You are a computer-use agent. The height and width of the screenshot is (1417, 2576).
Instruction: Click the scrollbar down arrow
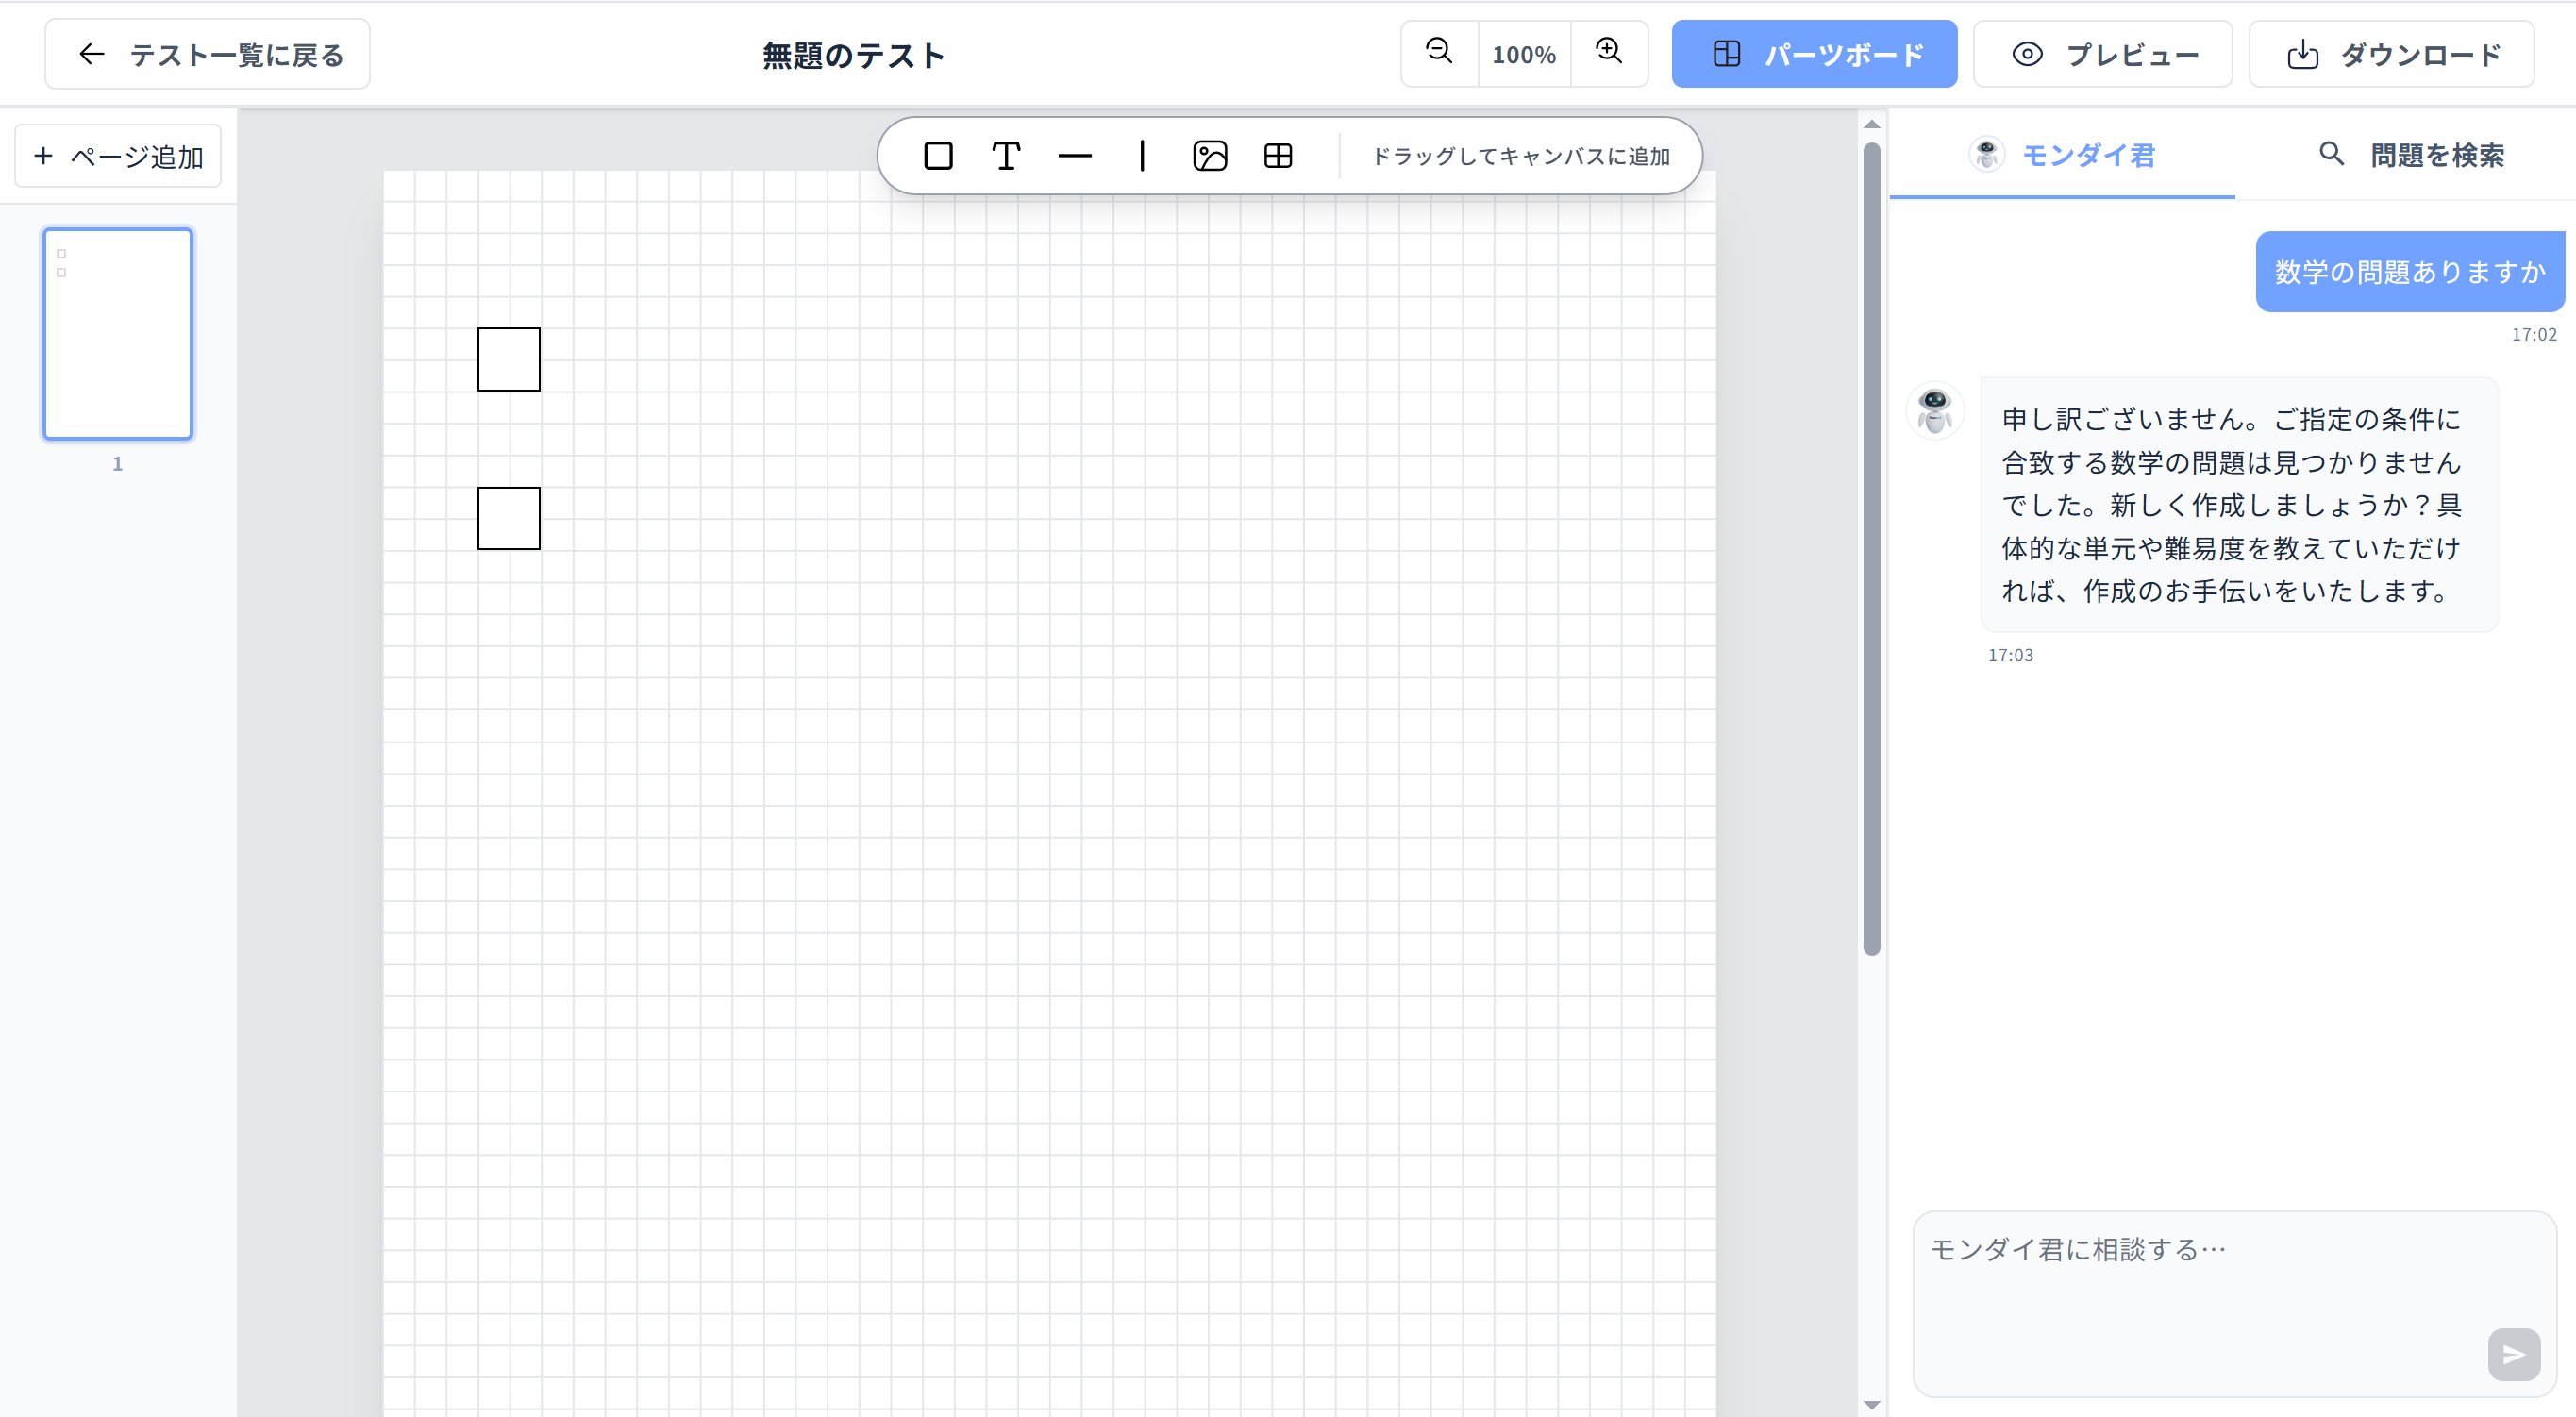1872,1405
